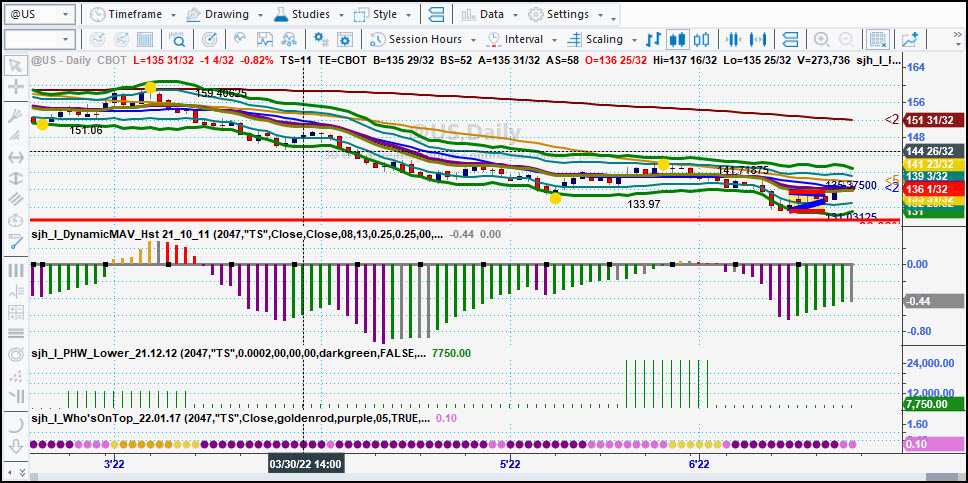
Task: Select the trendline drawing tool
Action: click(16, 242)
